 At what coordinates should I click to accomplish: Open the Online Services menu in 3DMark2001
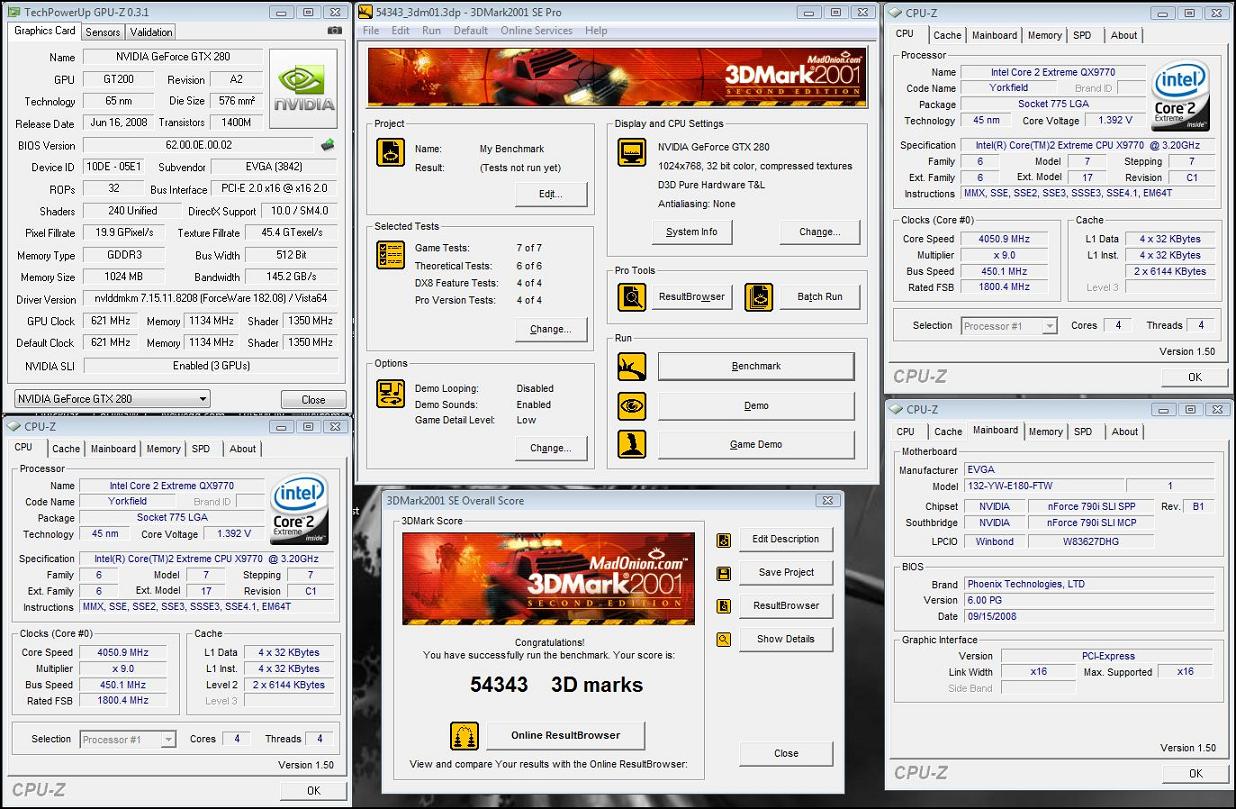click(x=537, y=30)
